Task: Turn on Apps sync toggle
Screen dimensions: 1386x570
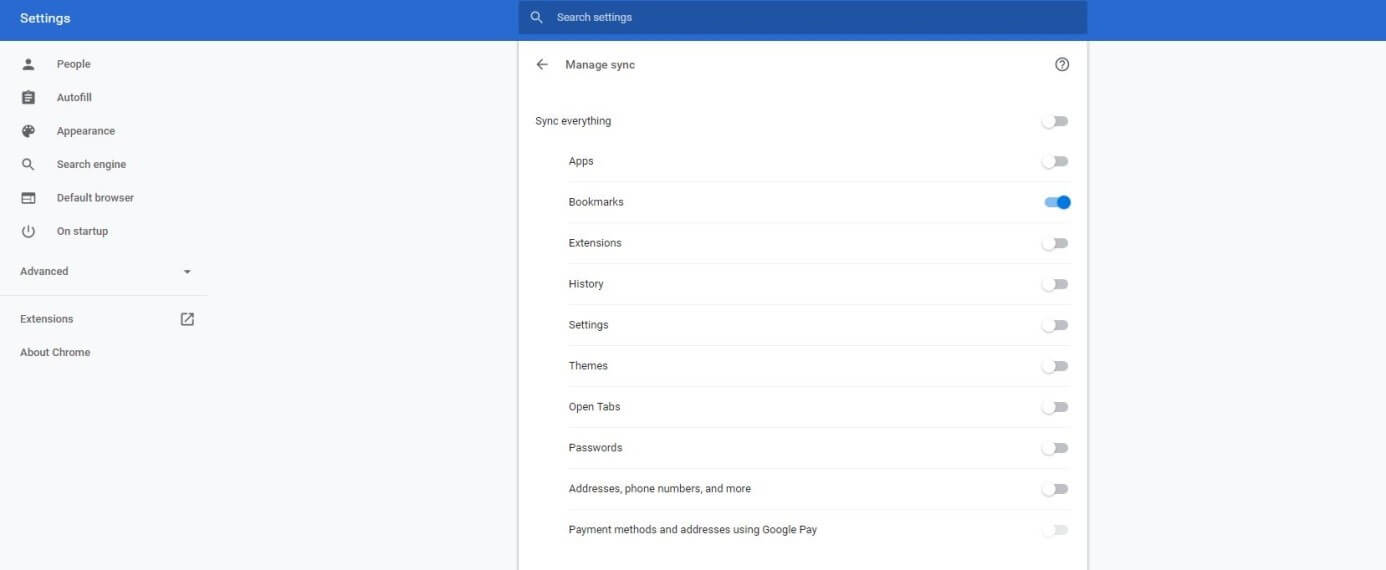Action: [x=1055, y=161]
